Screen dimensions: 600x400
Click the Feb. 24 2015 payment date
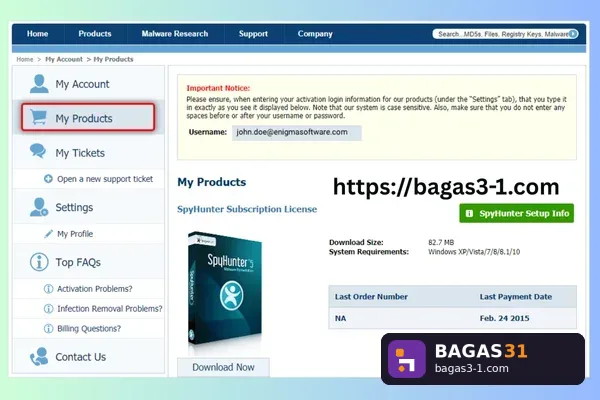(504, 318)
